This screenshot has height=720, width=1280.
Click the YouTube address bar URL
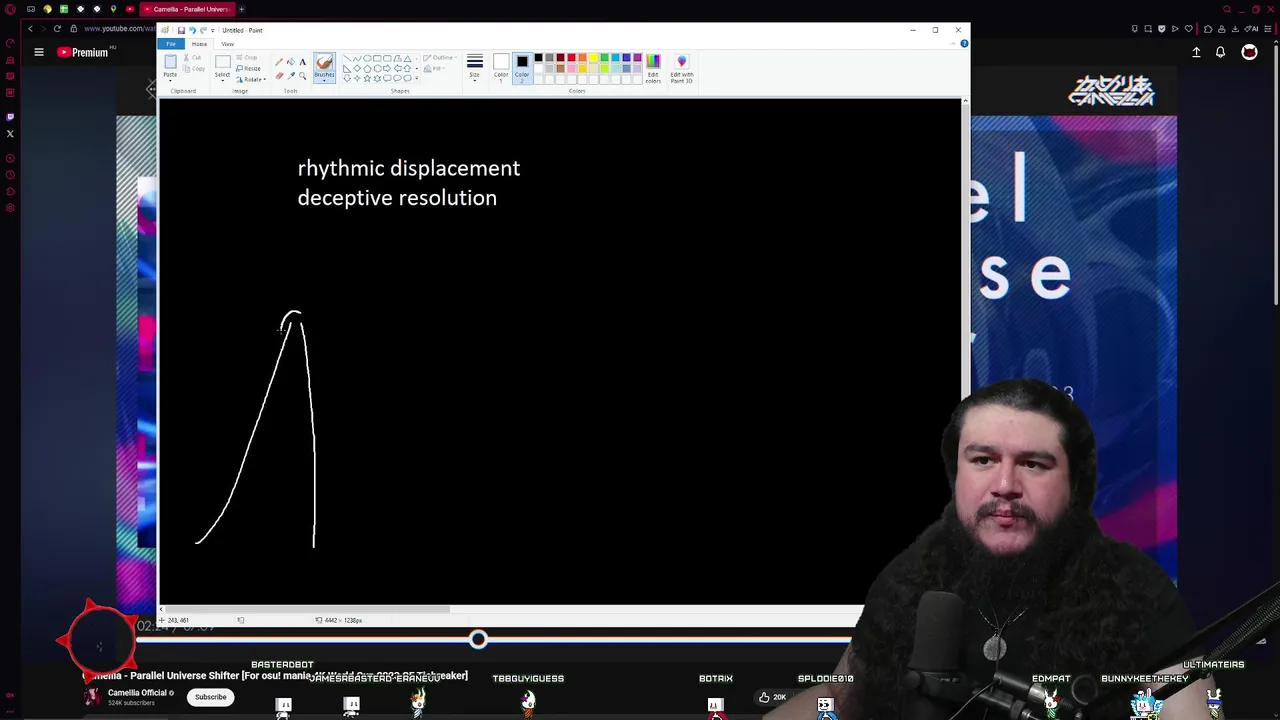pyautogui.click(x=118, y=28)
